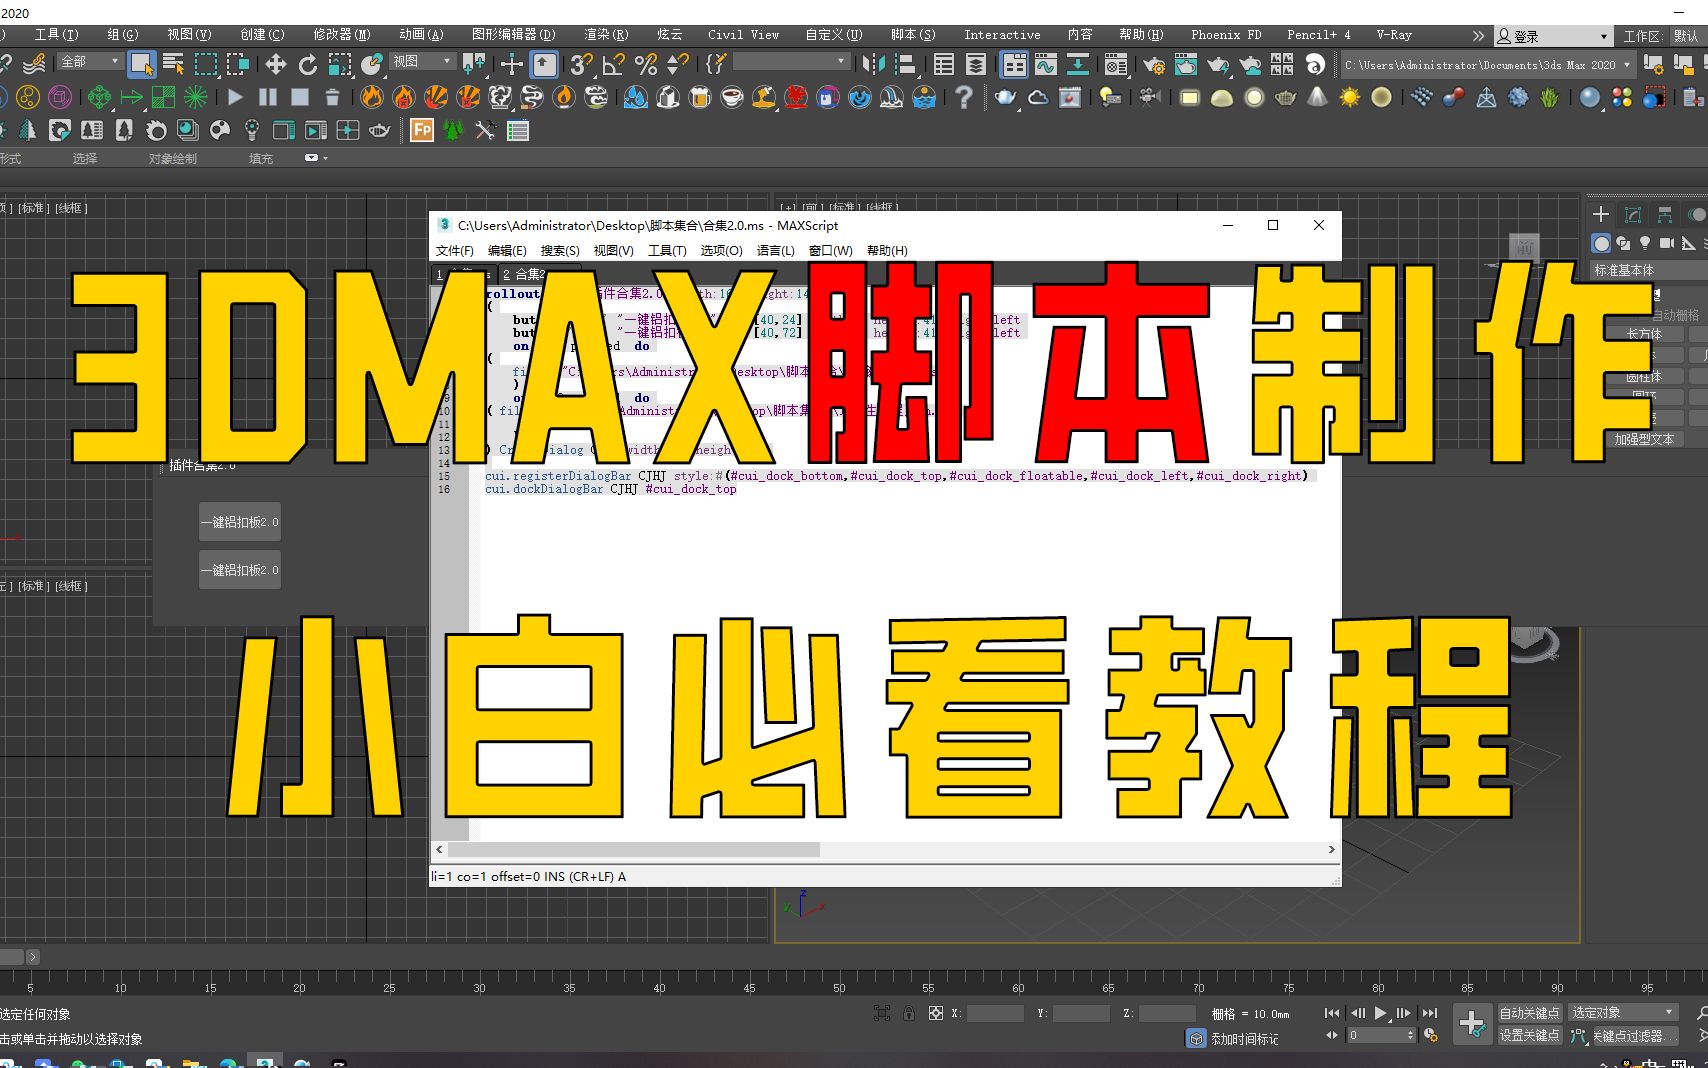Open the 渲染(R) main menu
1708x1068 pixels.
point(606,35)
